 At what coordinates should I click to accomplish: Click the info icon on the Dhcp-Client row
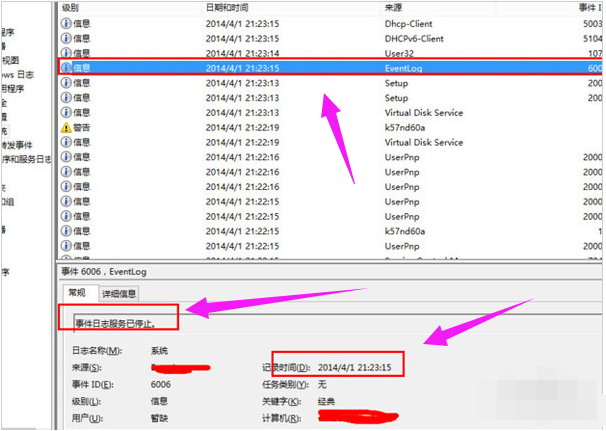coord(66,21)
